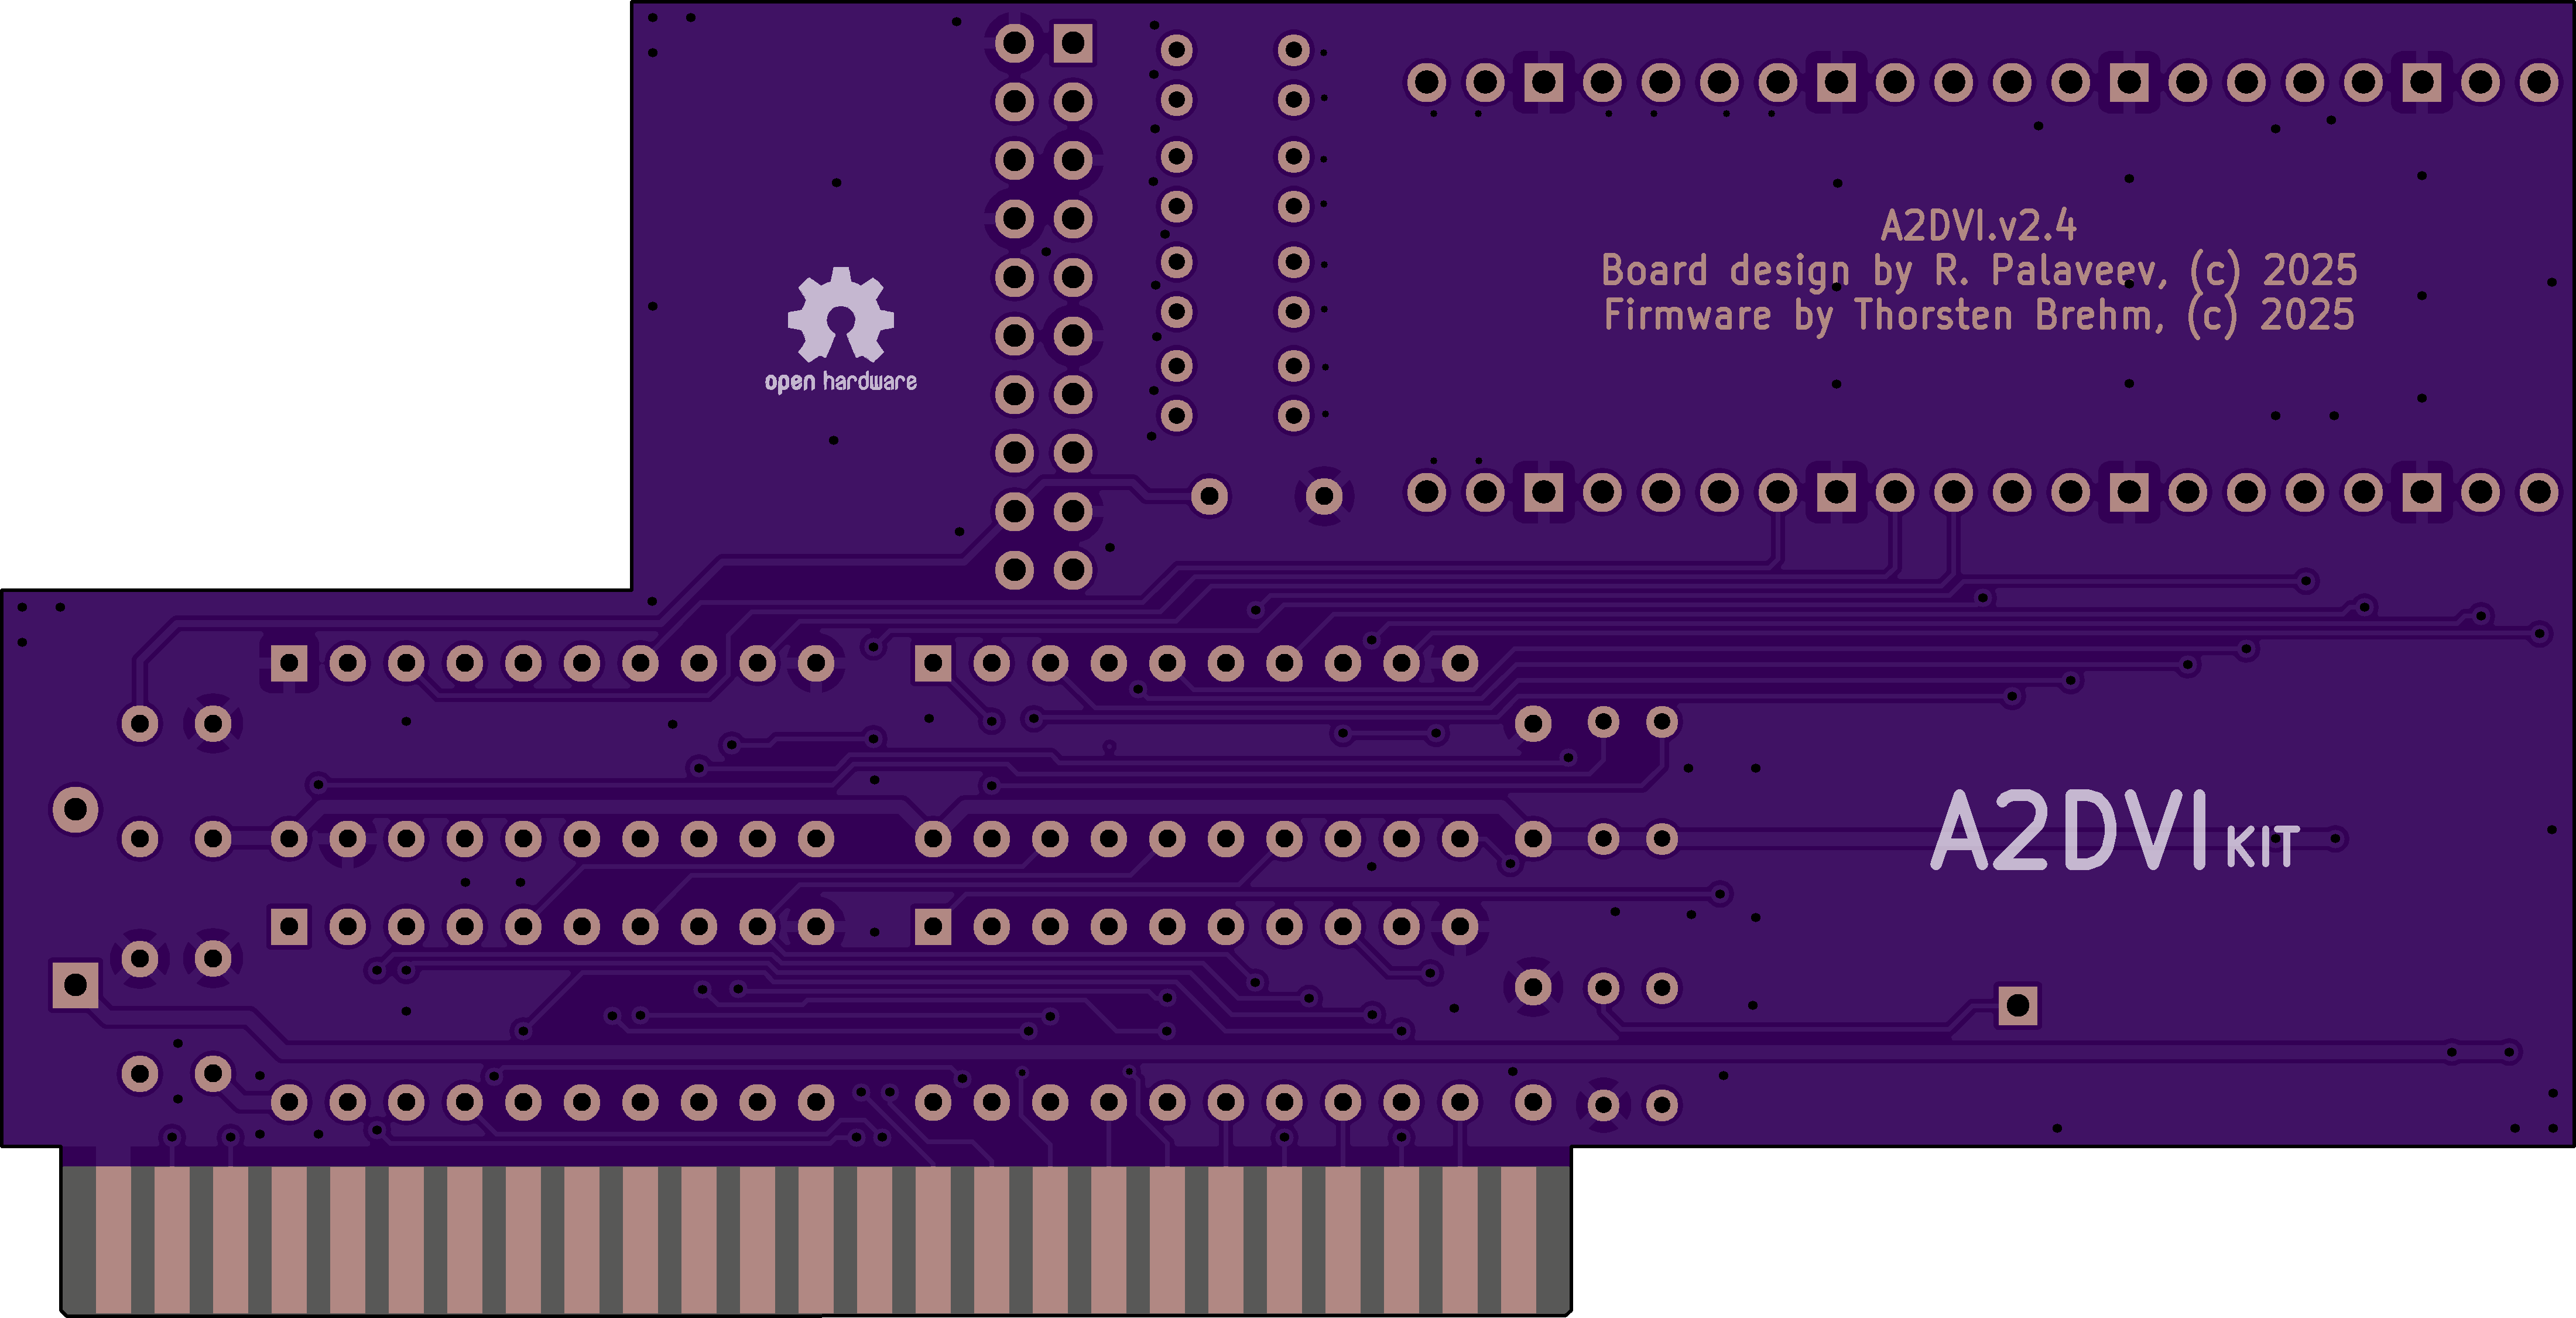Screen dimensions: 2576x1318
Task: Click the large "A2DVI" silkscreen title
Action: tap(2069, 831)
